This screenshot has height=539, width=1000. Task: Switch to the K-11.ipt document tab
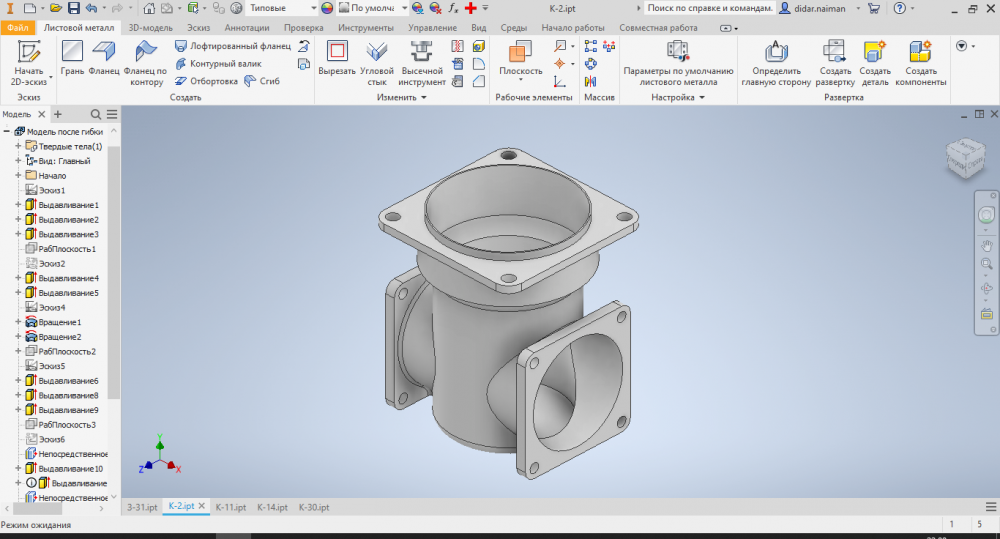[x=230, y=508]
